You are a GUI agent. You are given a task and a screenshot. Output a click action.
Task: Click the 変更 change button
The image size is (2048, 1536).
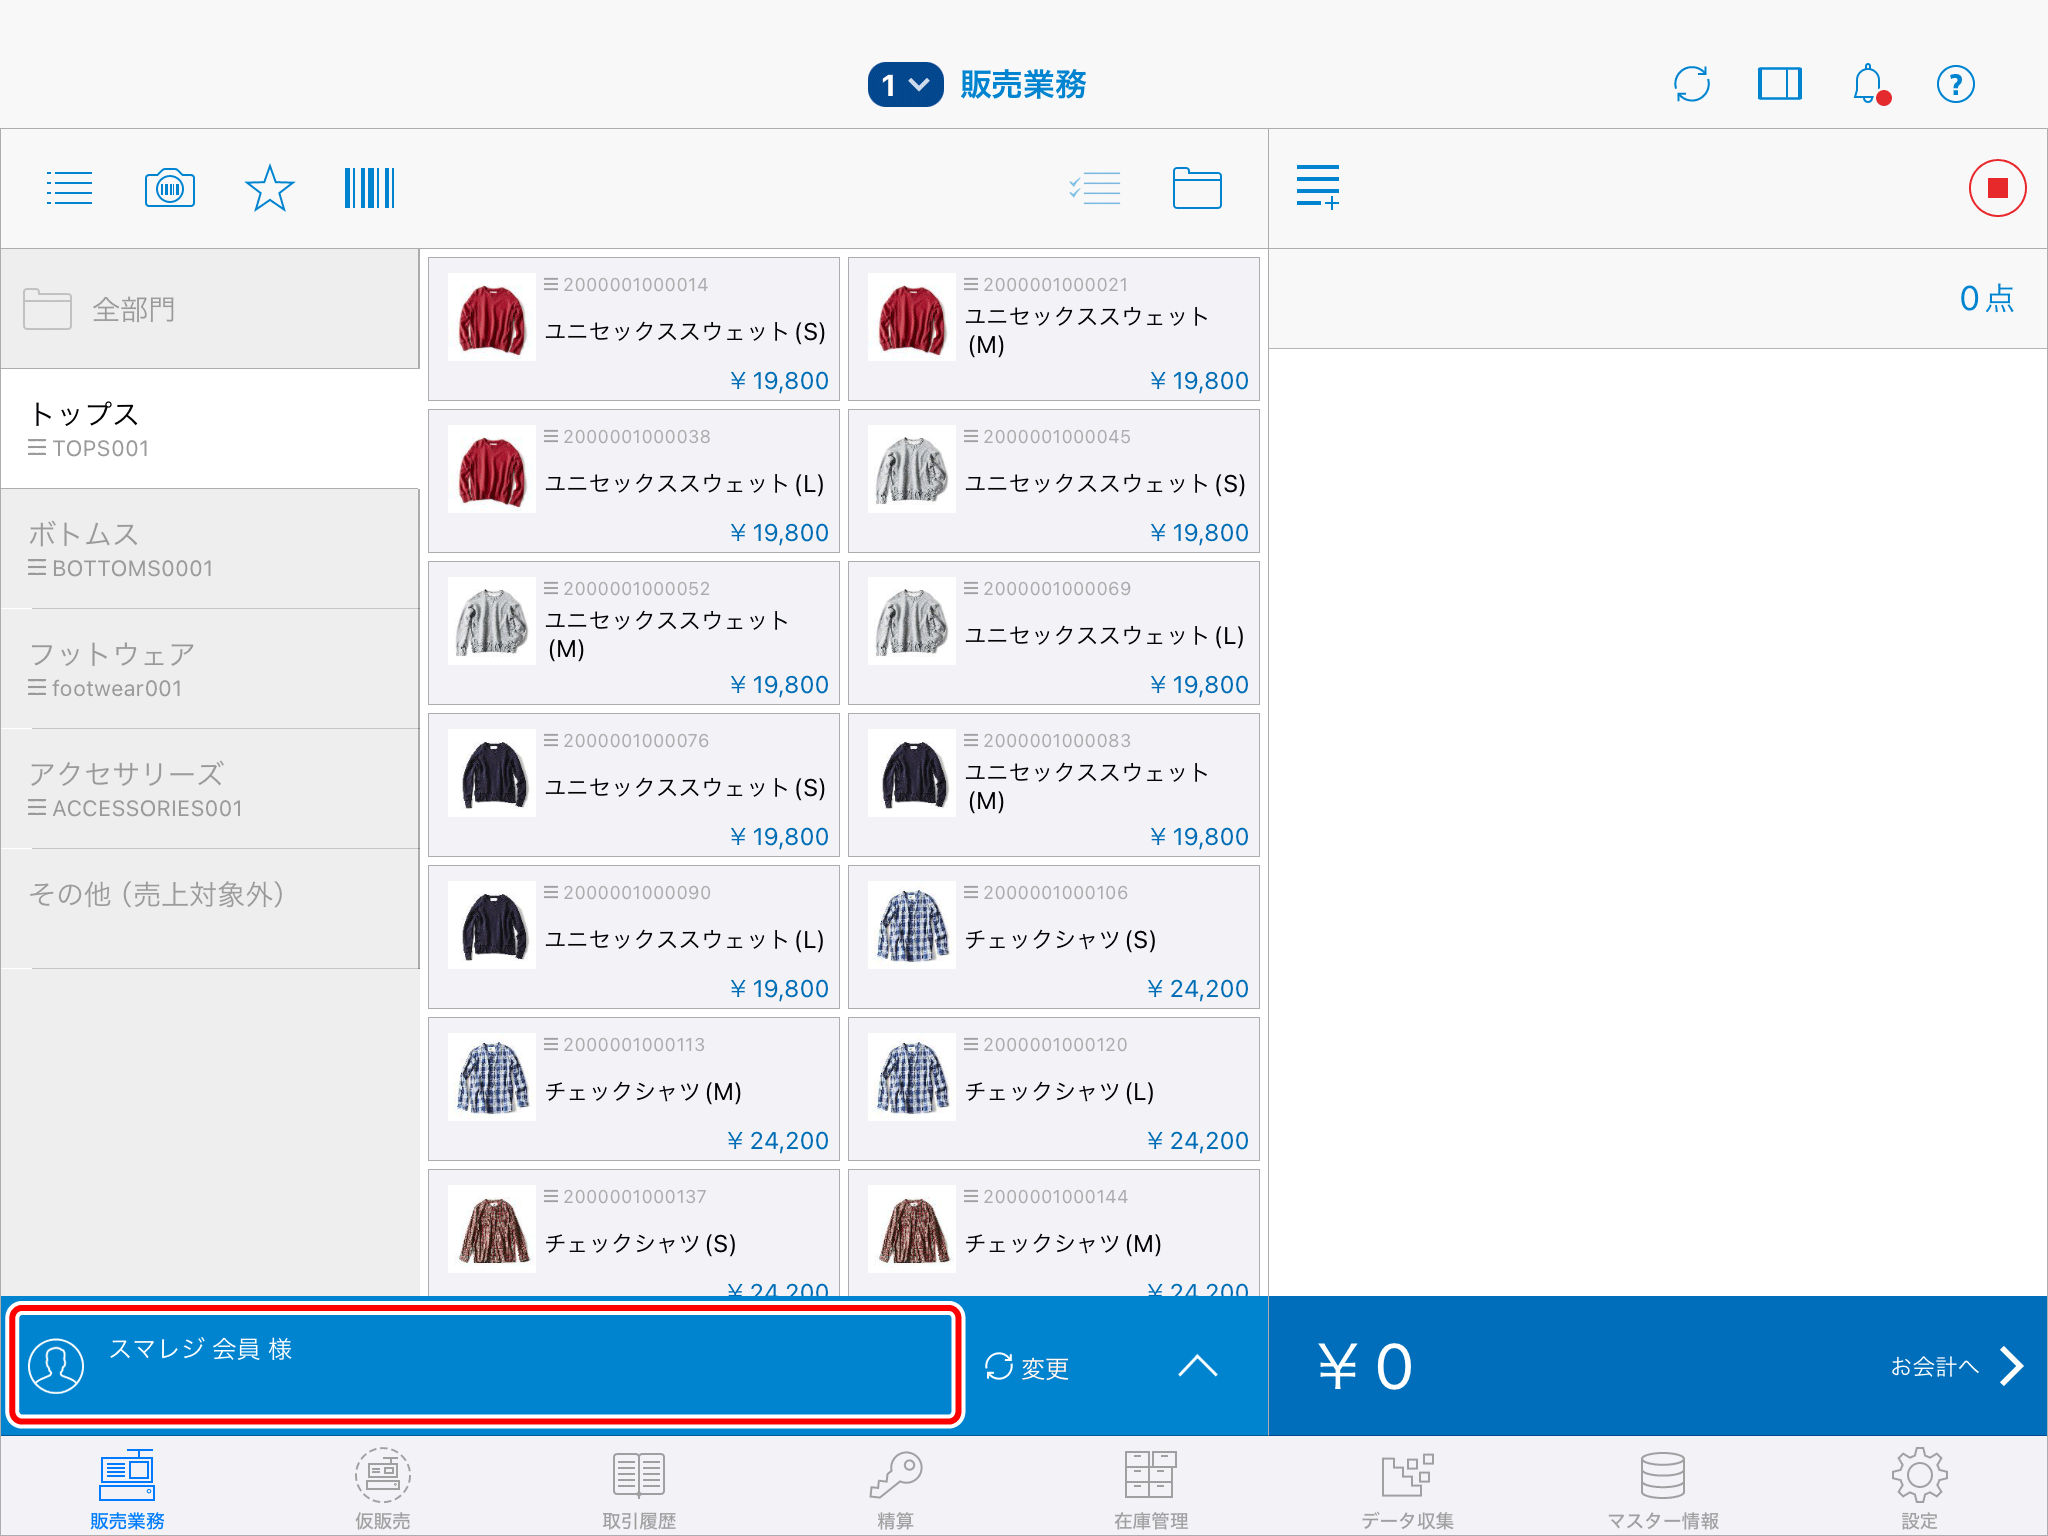1027,1367
